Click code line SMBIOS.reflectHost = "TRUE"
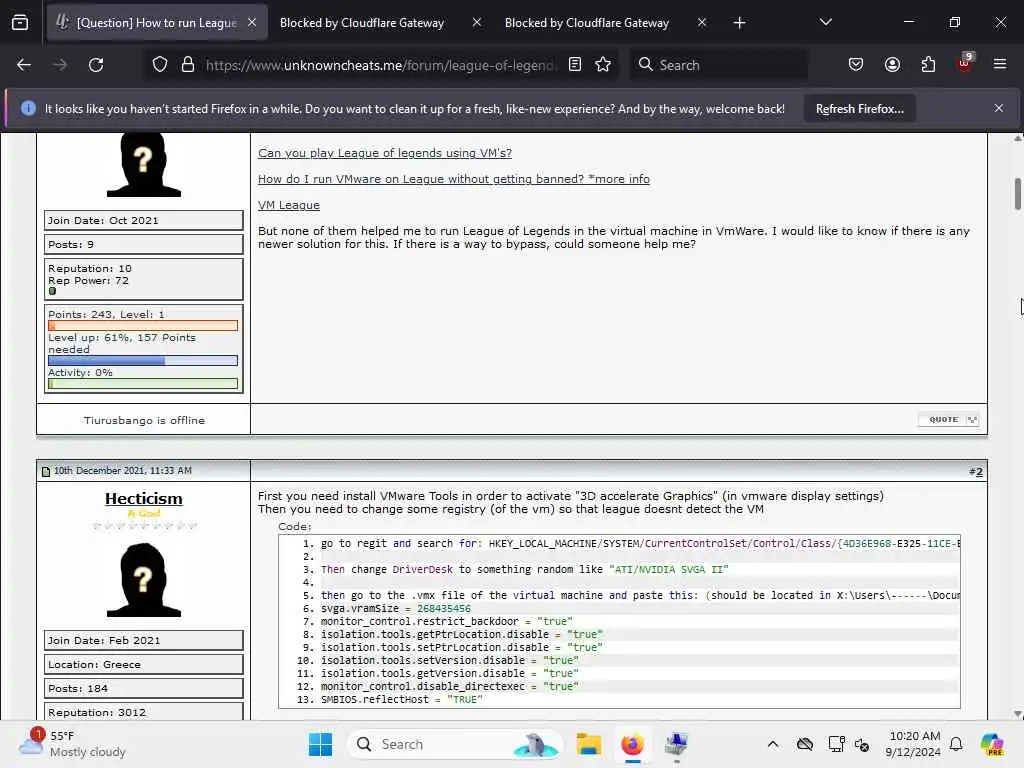This screenshot has width=1024, height=768. tap(401, 699)
